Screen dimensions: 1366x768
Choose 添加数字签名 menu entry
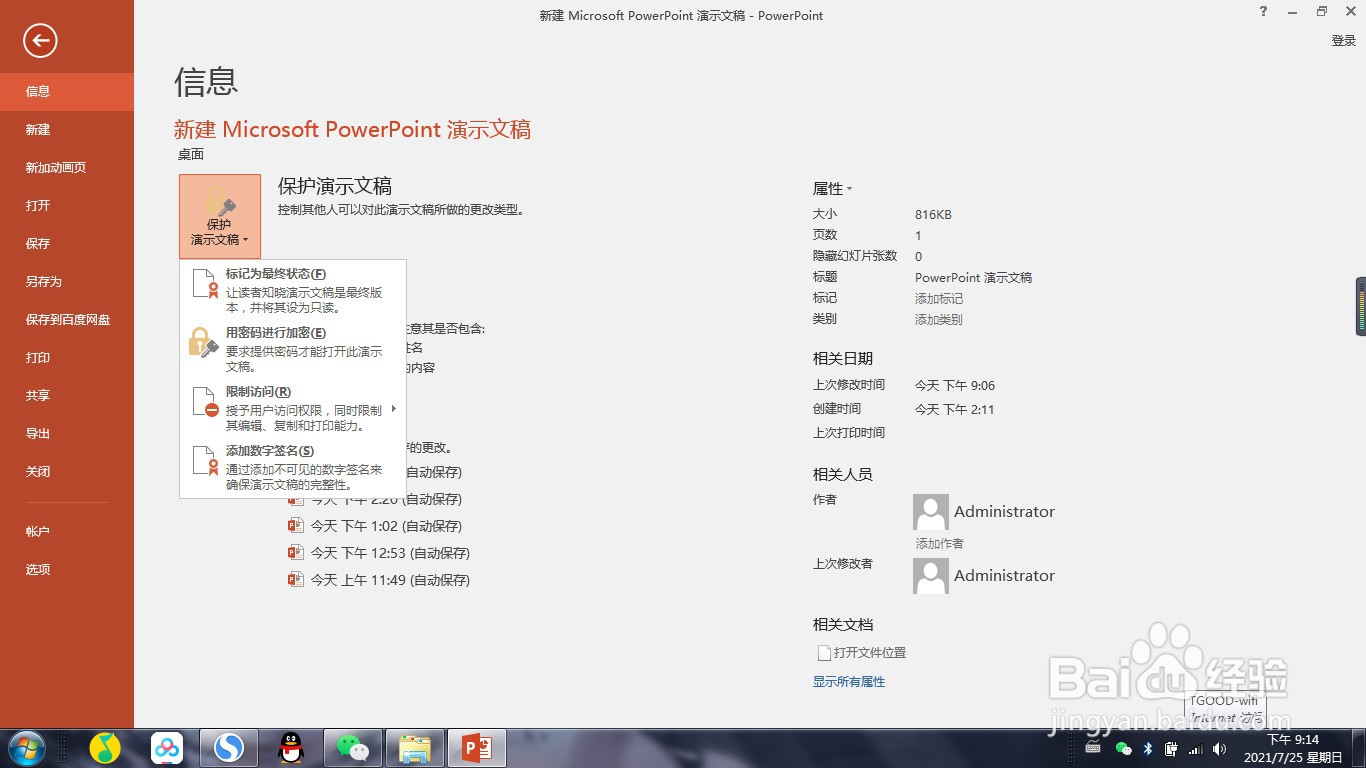pyautogui.click(x=293, y=467)
